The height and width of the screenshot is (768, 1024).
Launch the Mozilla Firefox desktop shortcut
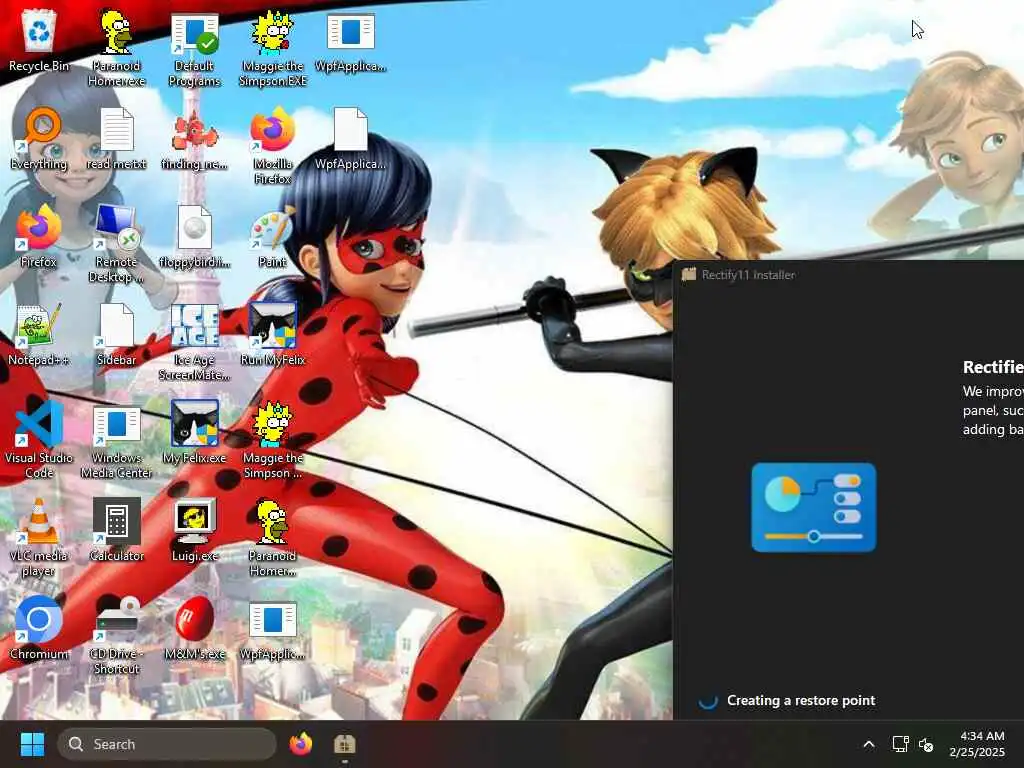[x=272, y=146]
